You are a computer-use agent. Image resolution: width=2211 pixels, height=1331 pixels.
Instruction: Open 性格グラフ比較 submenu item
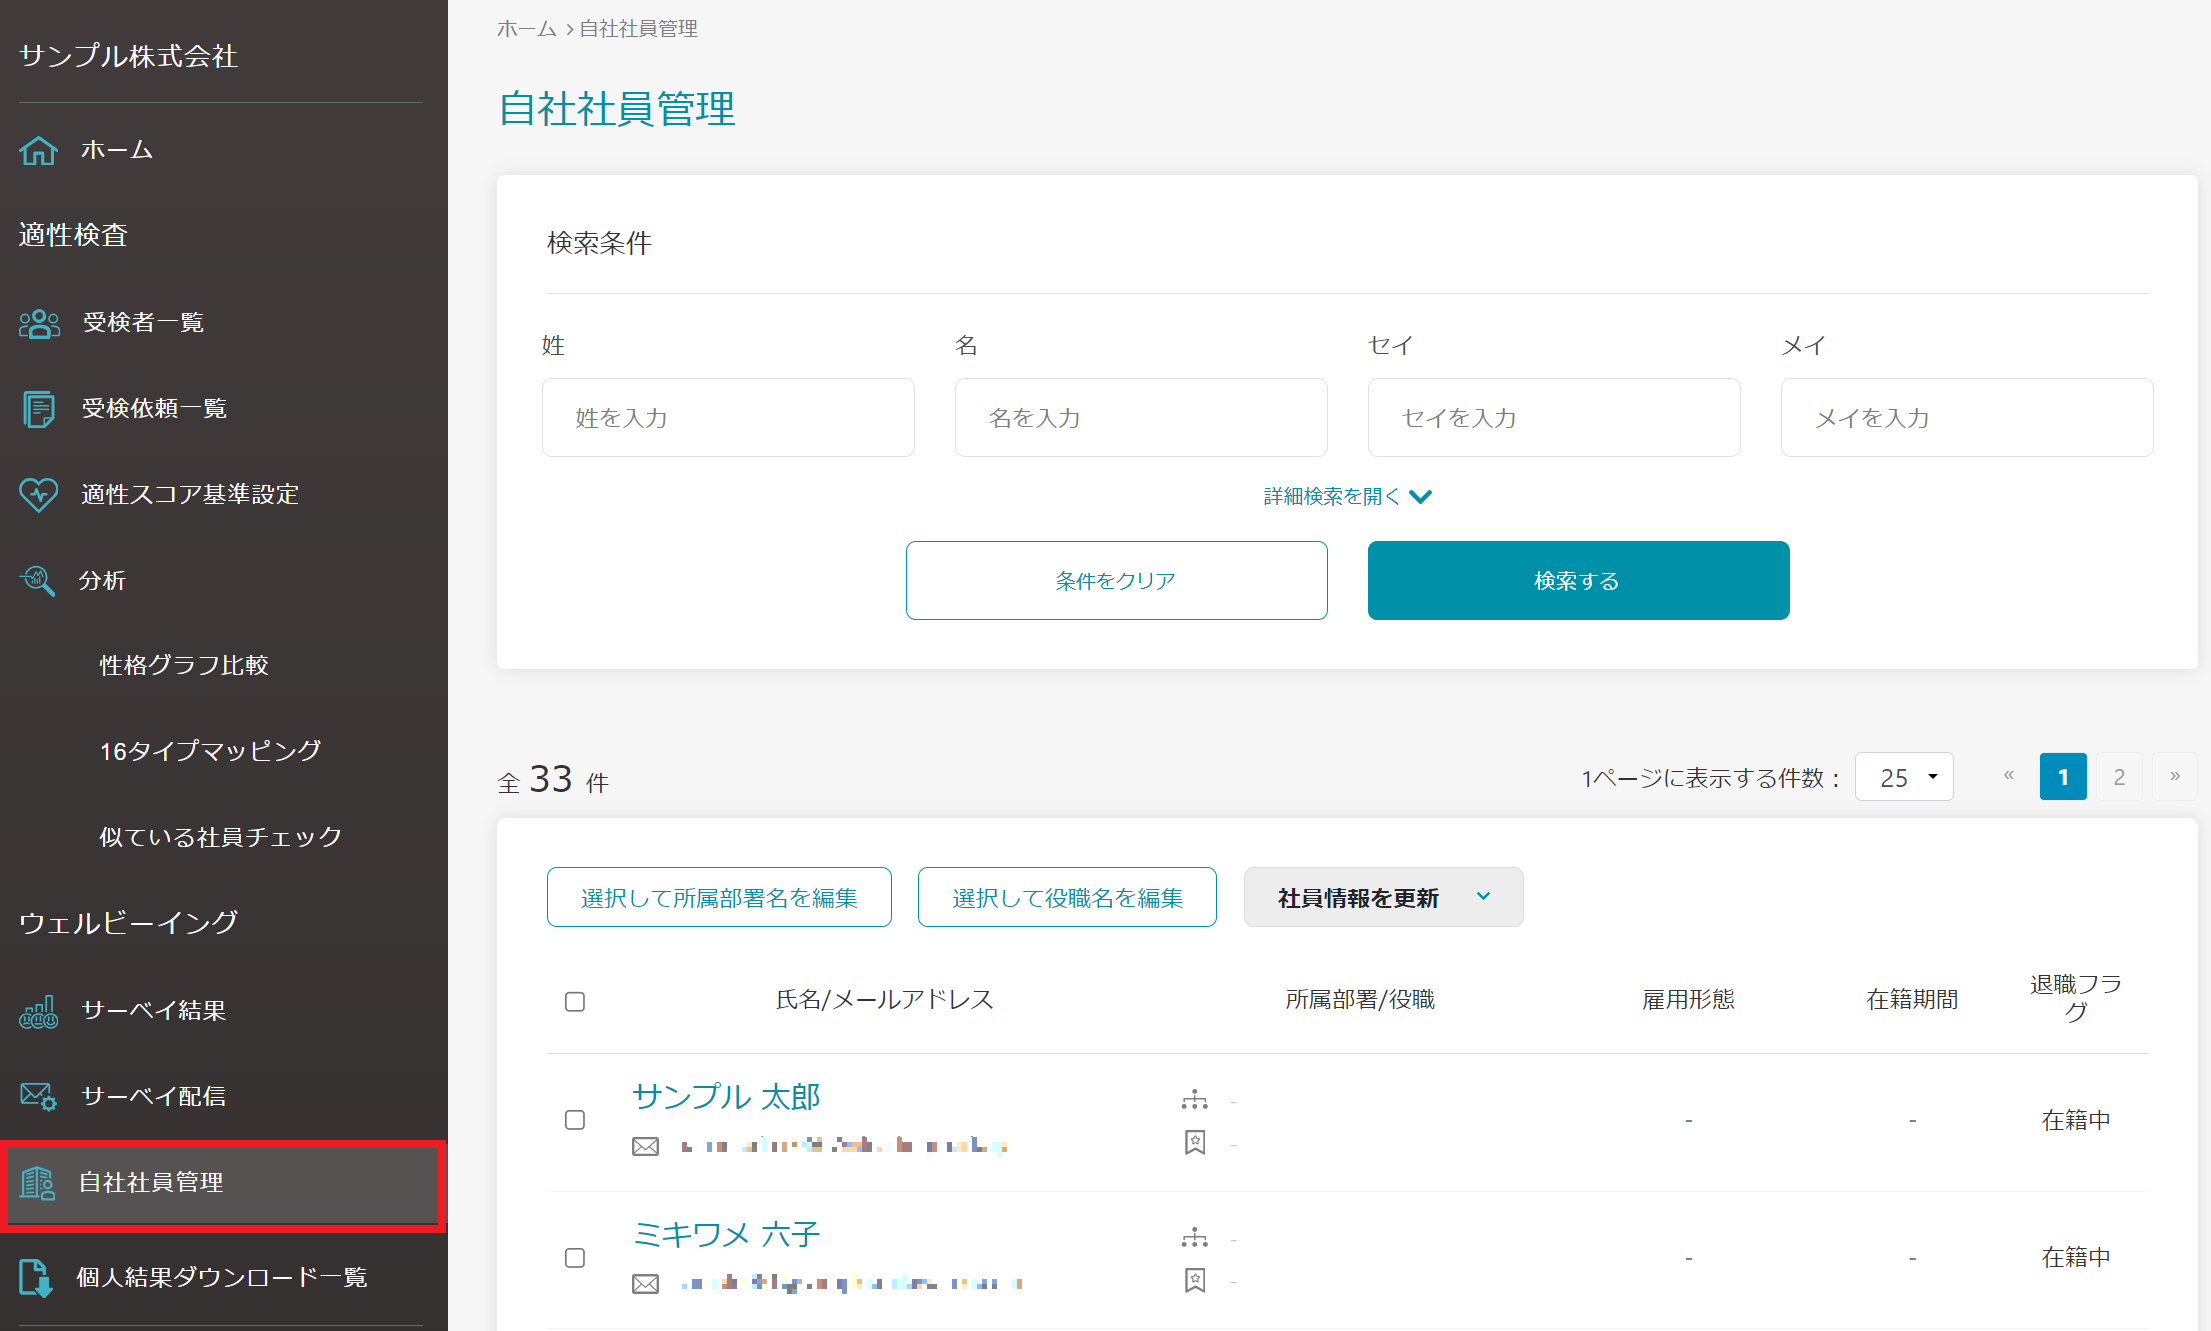(x=184, y=666)
